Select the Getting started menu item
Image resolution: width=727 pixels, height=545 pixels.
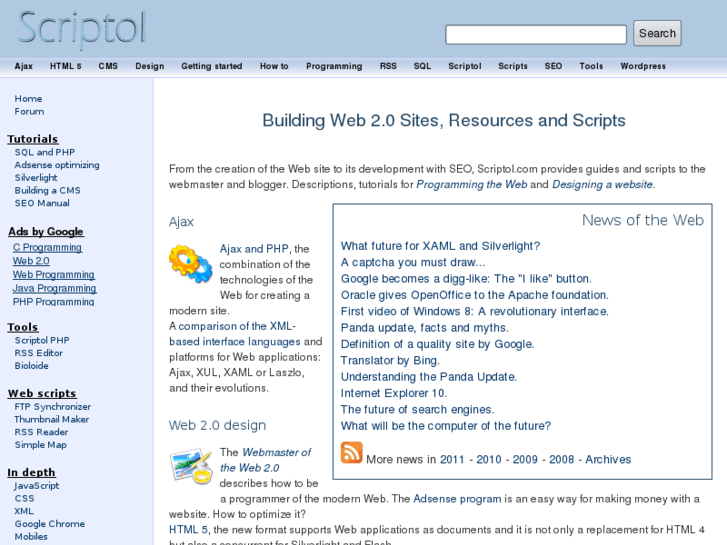[212, 66]
